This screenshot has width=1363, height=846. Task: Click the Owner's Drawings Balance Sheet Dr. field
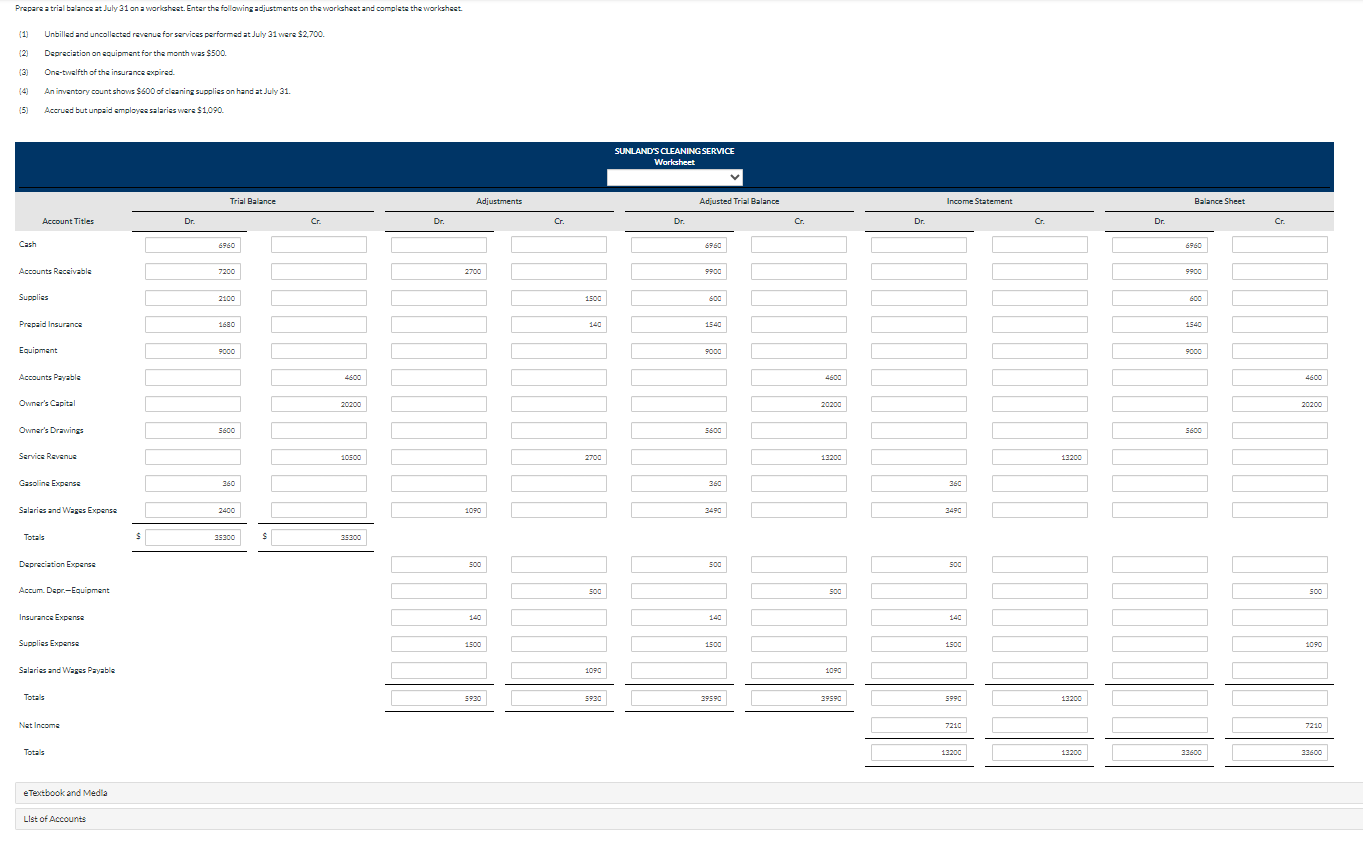pos(1159,430)
